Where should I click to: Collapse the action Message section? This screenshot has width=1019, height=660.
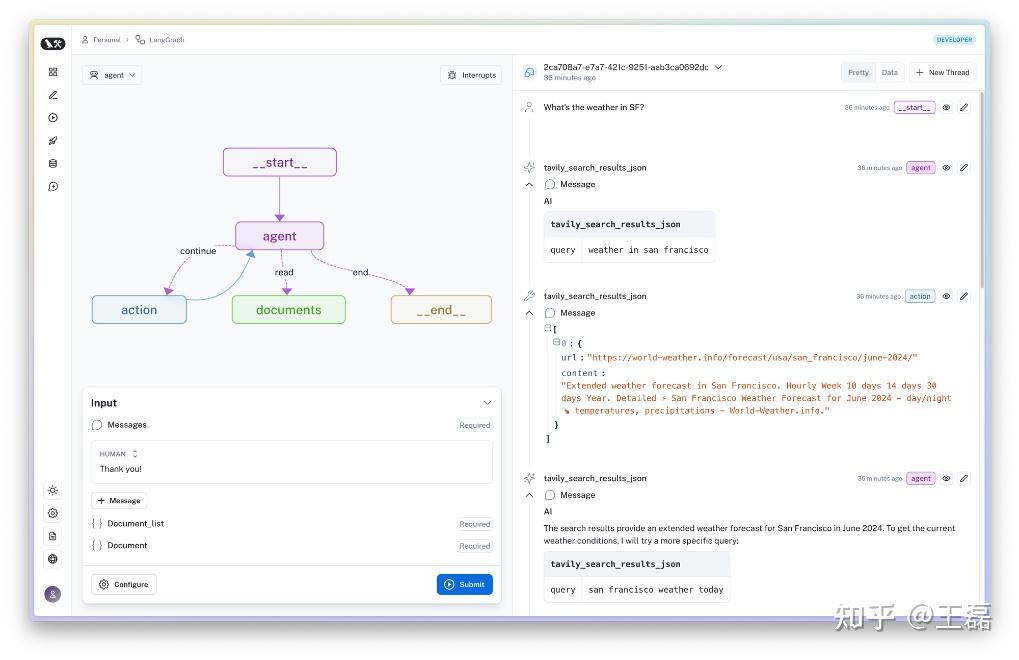[529, 313]
